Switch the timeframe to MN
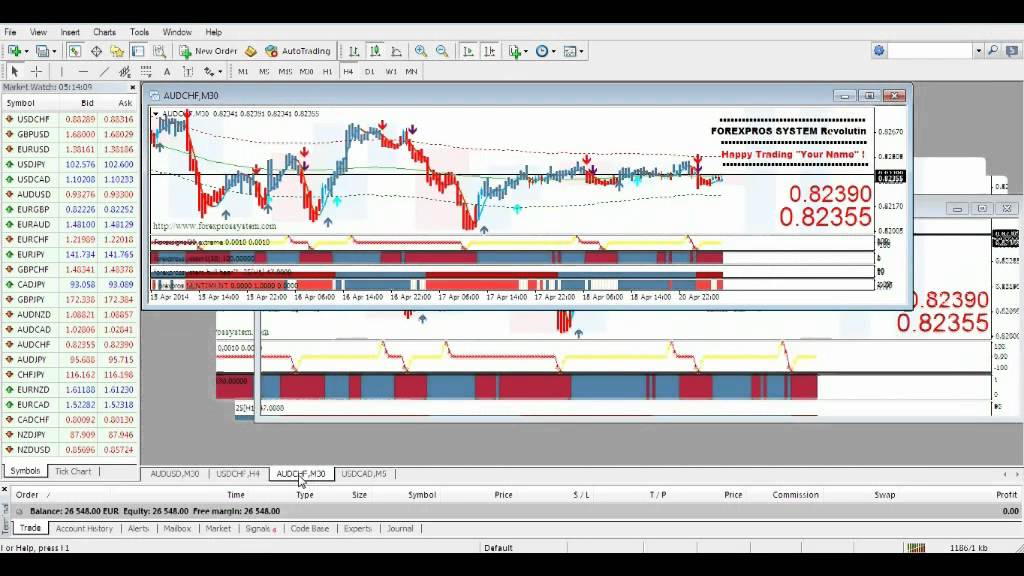The image size is (1024, 576). tap(411, 71)
